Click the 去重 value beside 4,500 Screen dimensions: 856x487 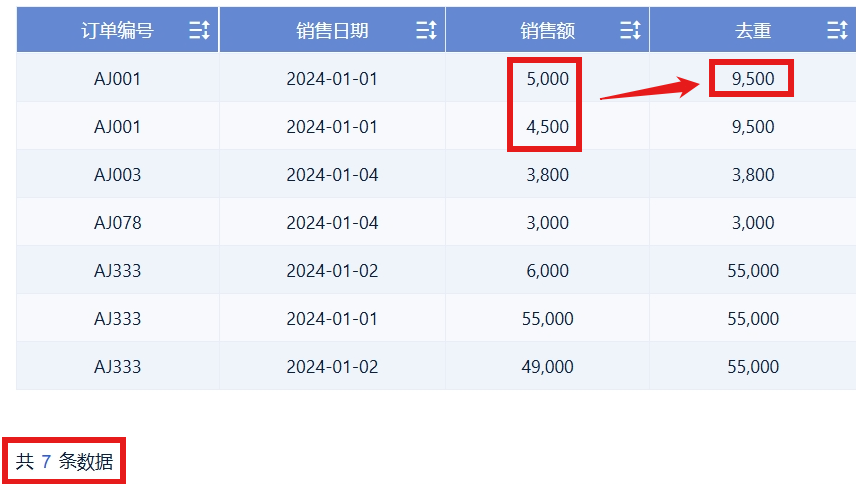[x=753, y=127]
